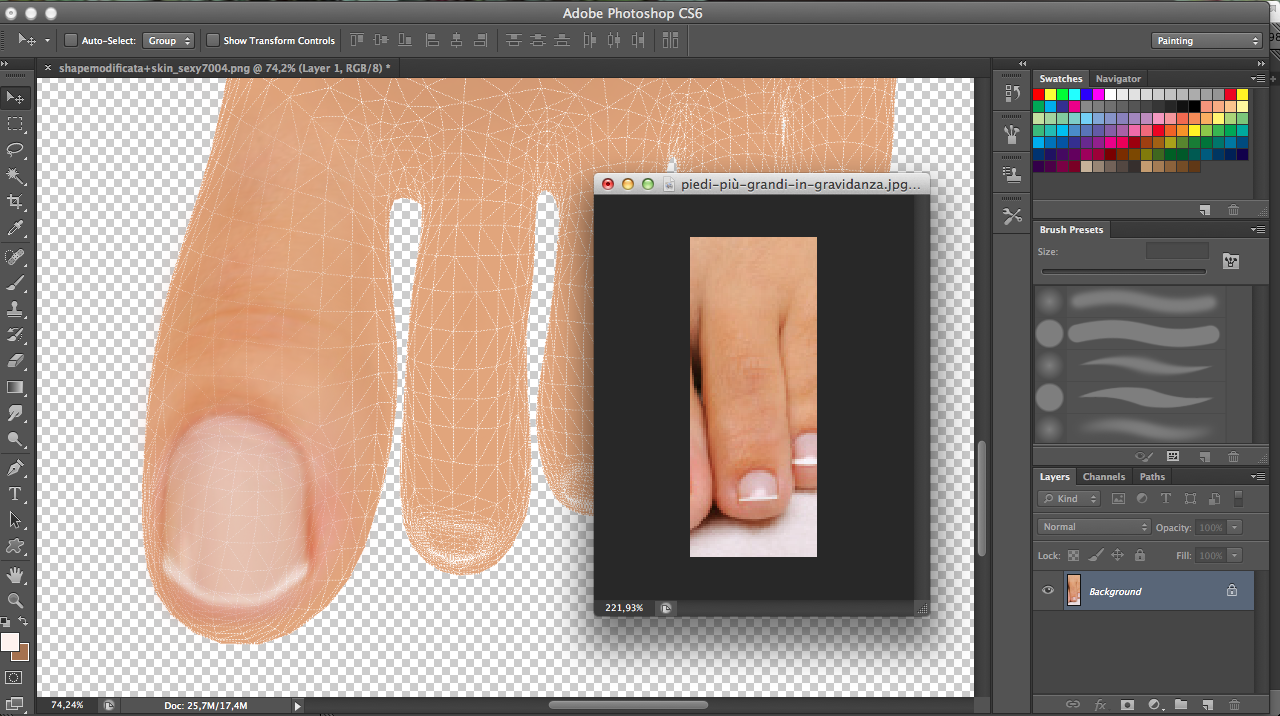Hide the Background layer visibility eye
The image size is (1280, 716).
click(1047, 591)
